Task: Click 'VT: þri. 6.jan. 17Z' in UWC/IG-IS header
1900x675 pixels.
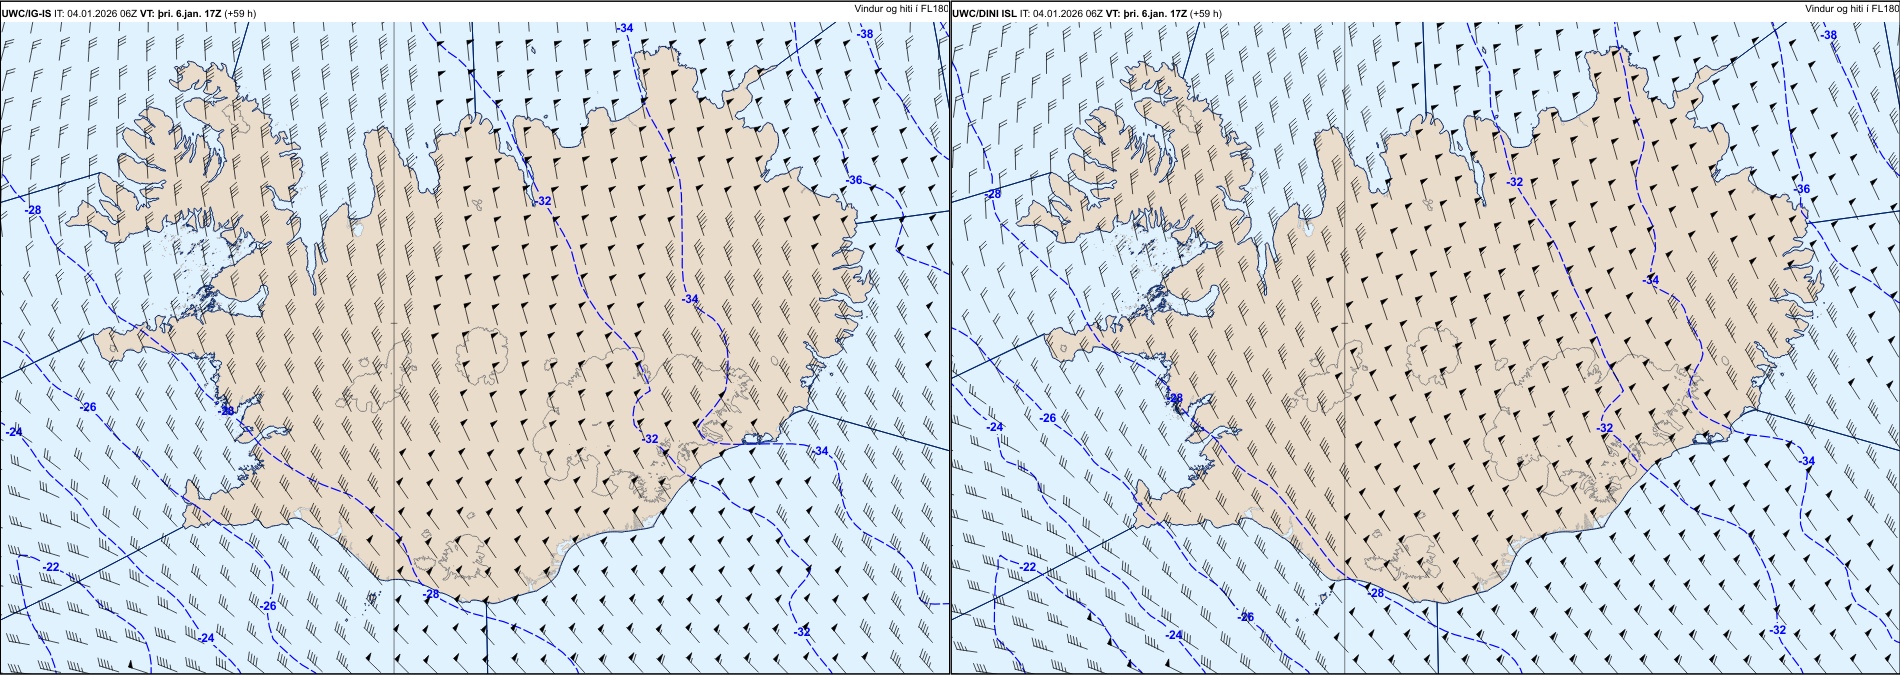Action: 183,13
